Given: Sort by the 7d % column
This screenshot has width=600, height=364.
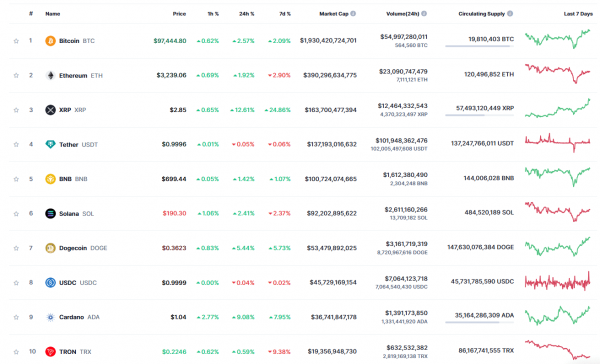Looking at the screenshot, I should click(285, 14).
